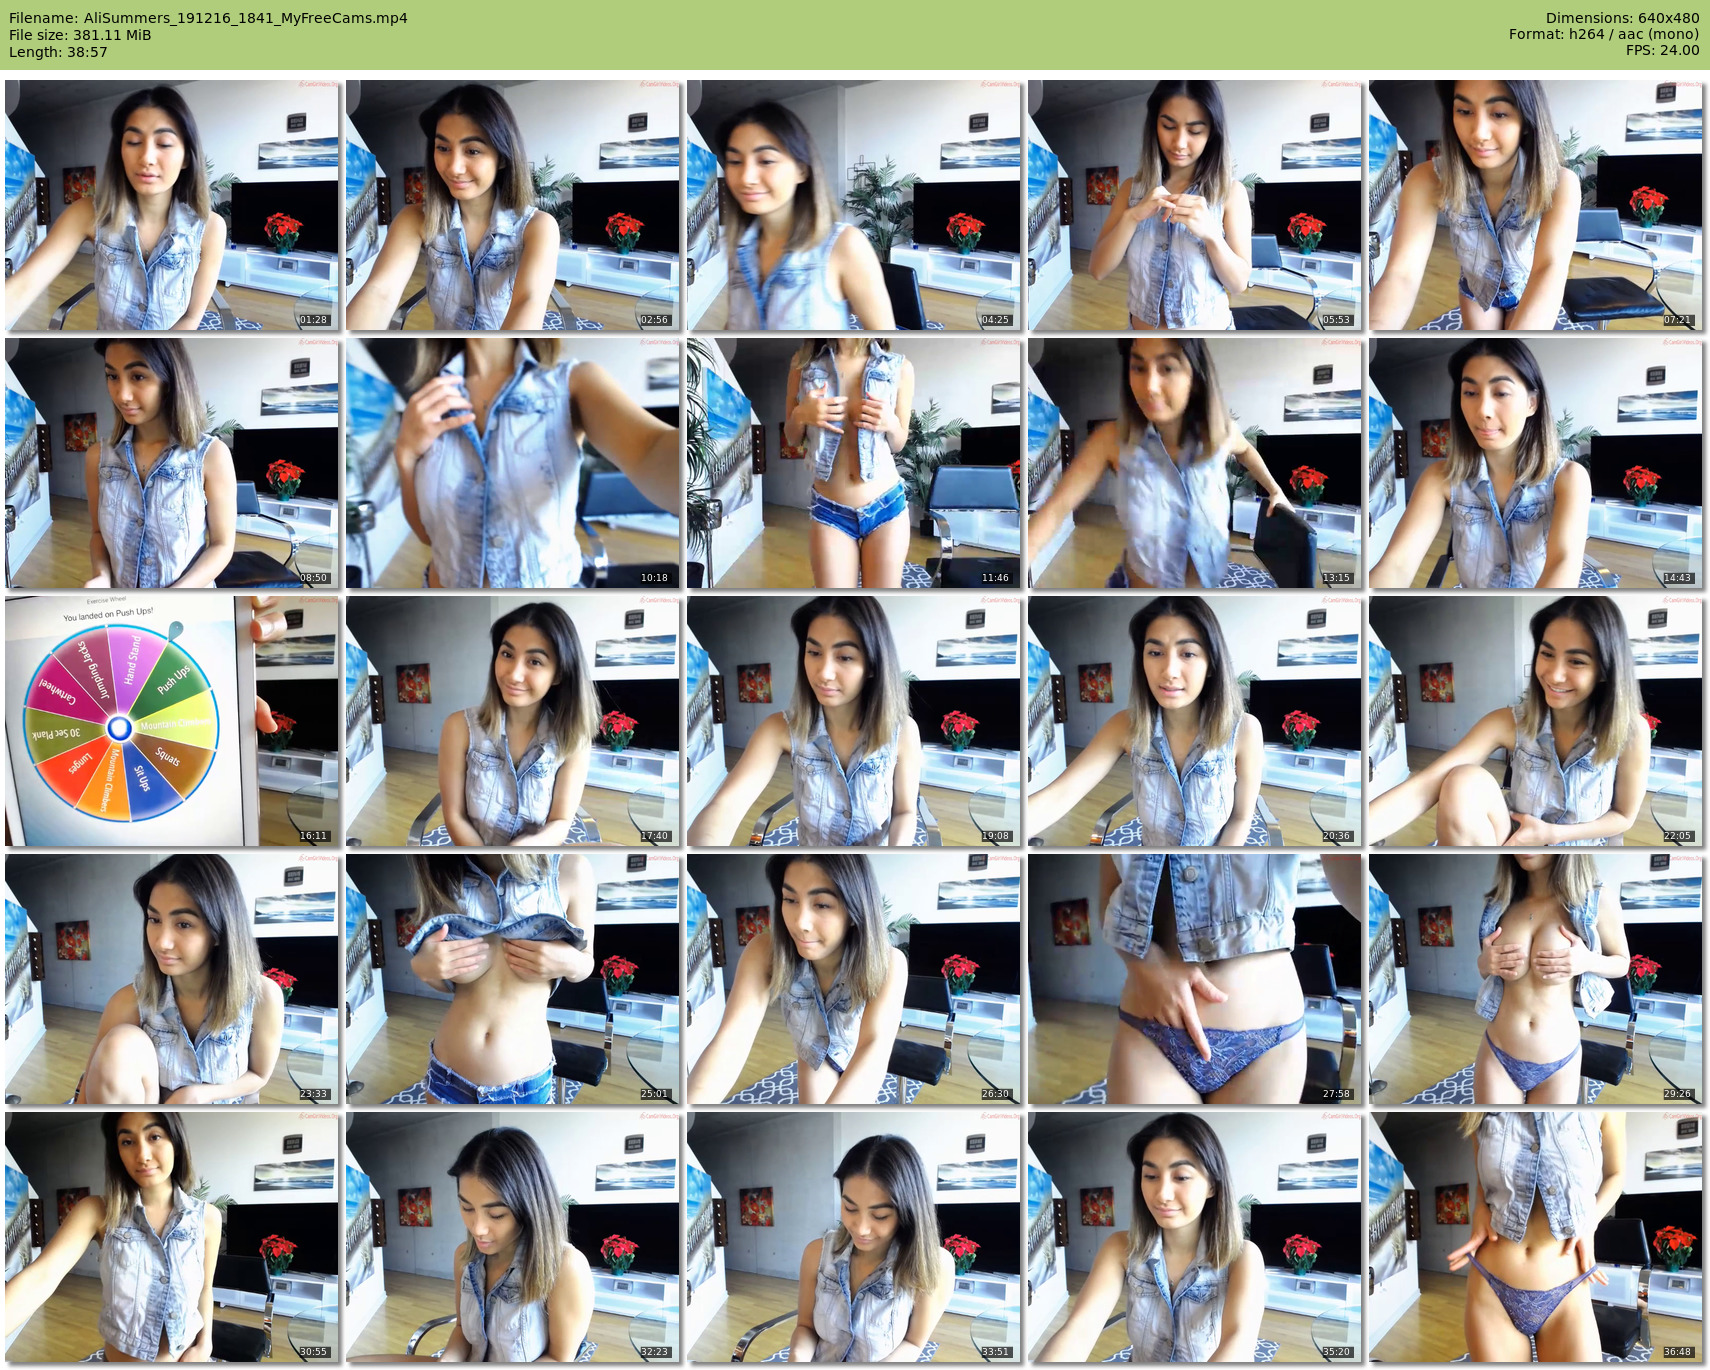Click the thumbnail marked 30:55
Screen dimensions: 1710x1370
click(172, 1237)
